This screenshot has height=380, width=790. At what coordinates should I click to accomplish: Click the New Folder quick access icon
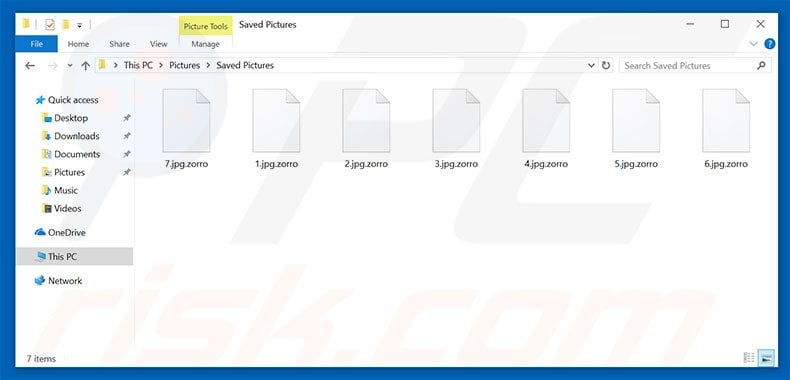tap(65, 24)
